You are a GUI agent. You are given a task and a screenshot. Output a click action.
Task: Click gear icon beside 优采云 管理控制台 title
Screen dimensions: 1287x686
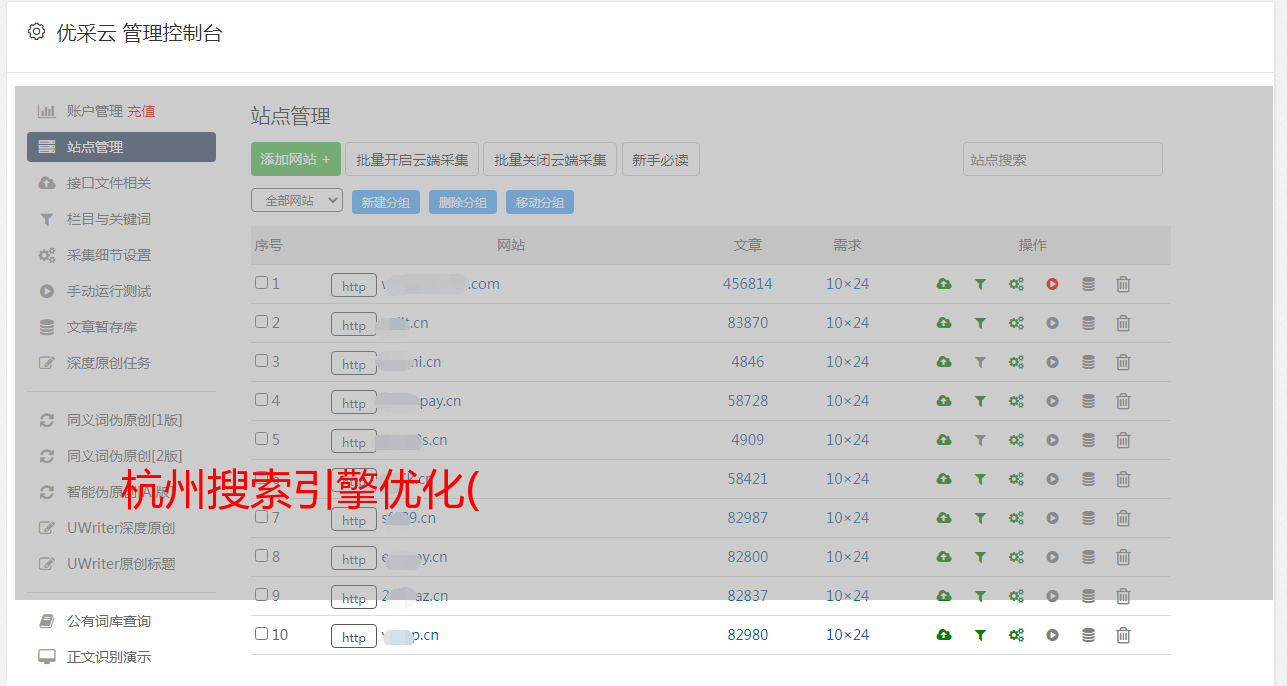37,32
